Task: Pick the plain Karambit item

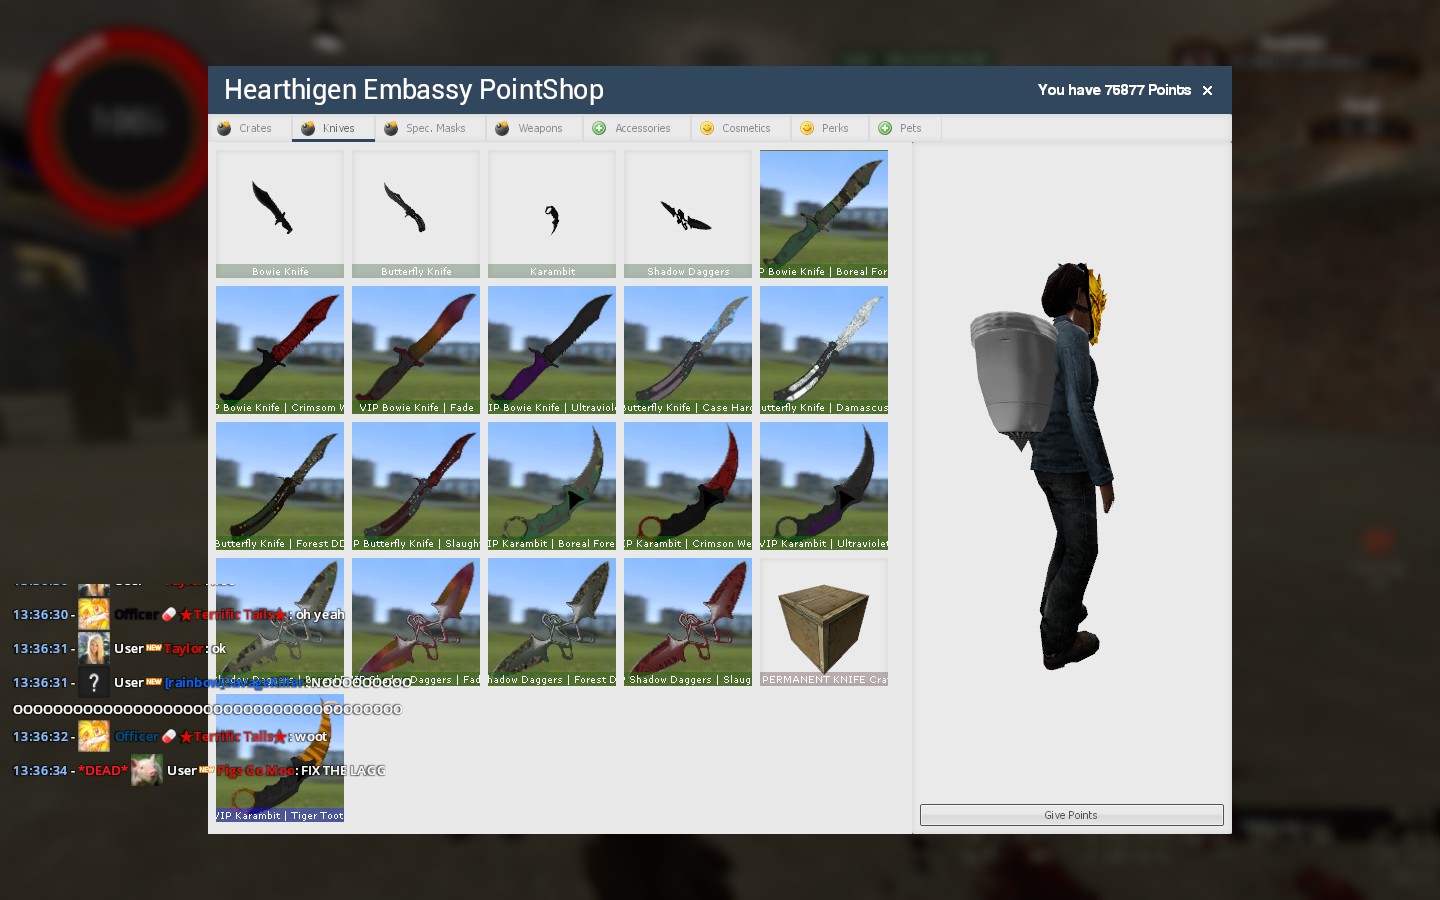Action: (x=552, y=214)
